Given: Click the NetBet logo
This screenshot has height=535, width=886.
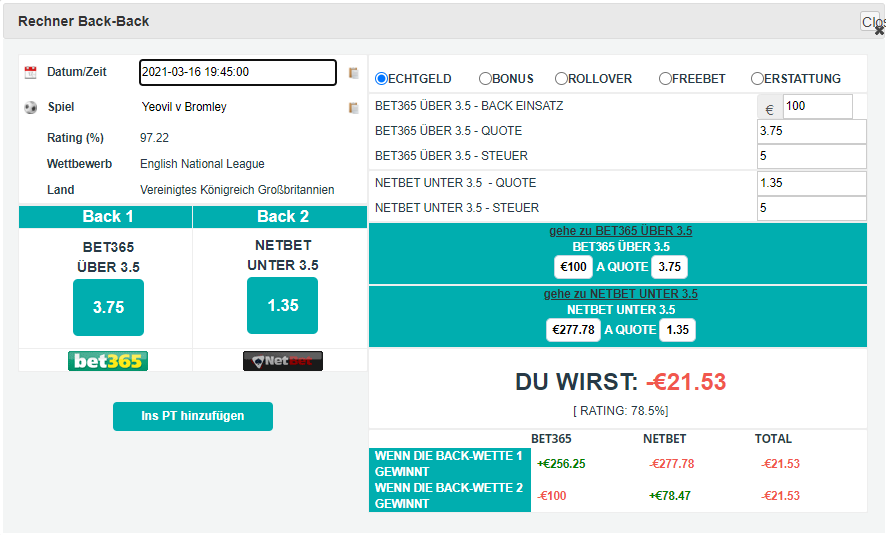Looking at the screenshot, I should [x=282, y=361].
